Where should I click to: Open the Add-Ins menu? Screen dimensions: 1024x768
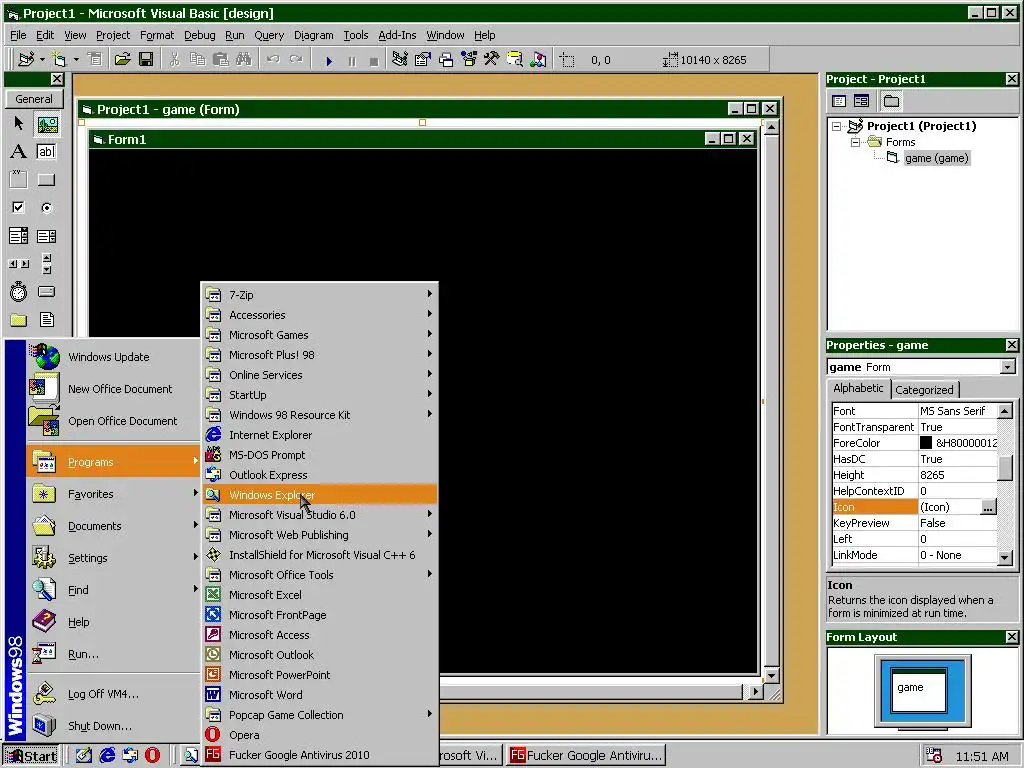(397, 35)
